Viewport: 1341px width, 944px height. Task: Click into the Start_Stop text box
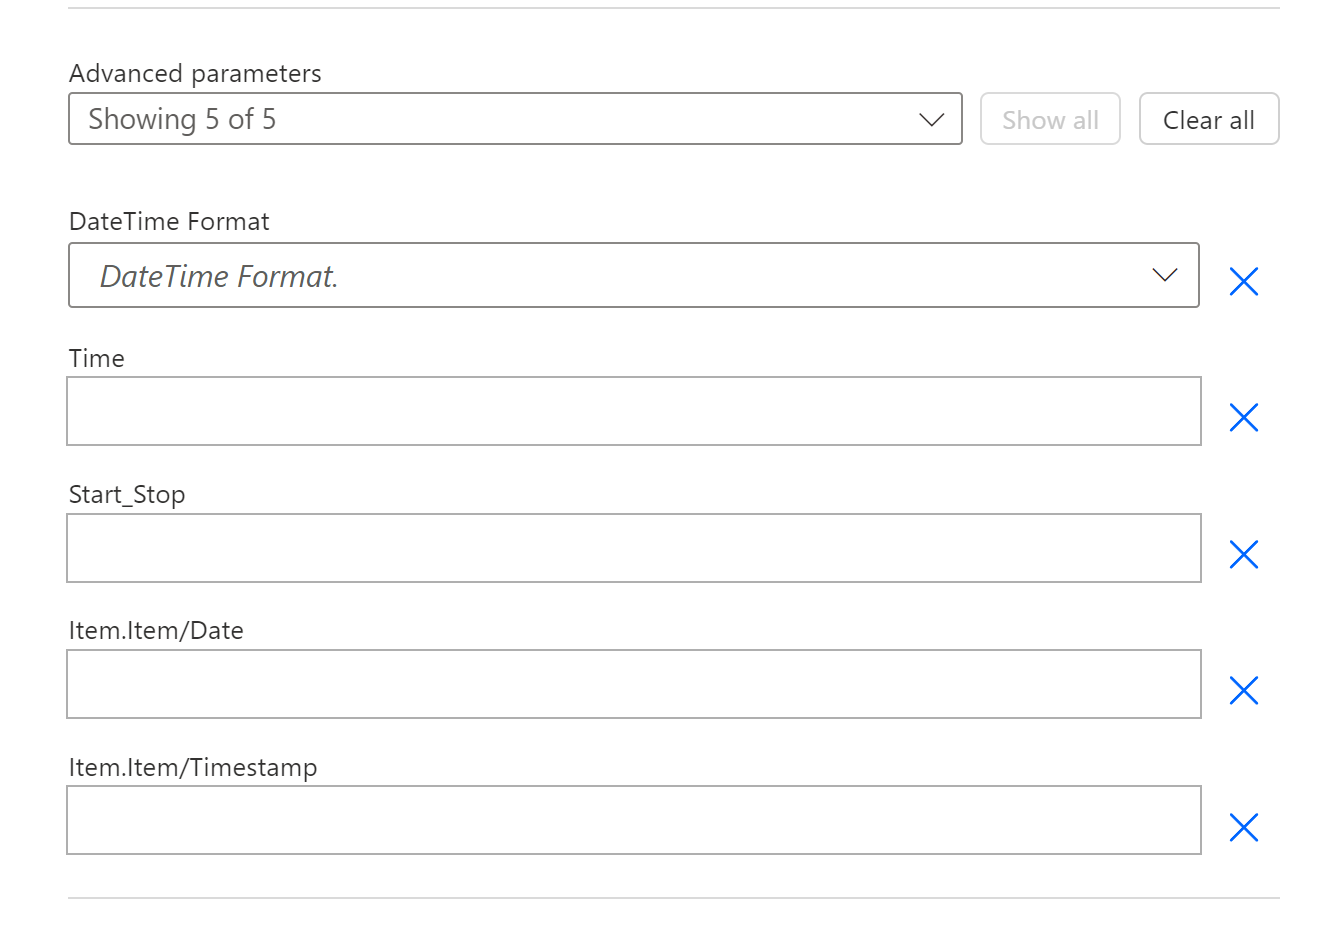pos(633,548)
